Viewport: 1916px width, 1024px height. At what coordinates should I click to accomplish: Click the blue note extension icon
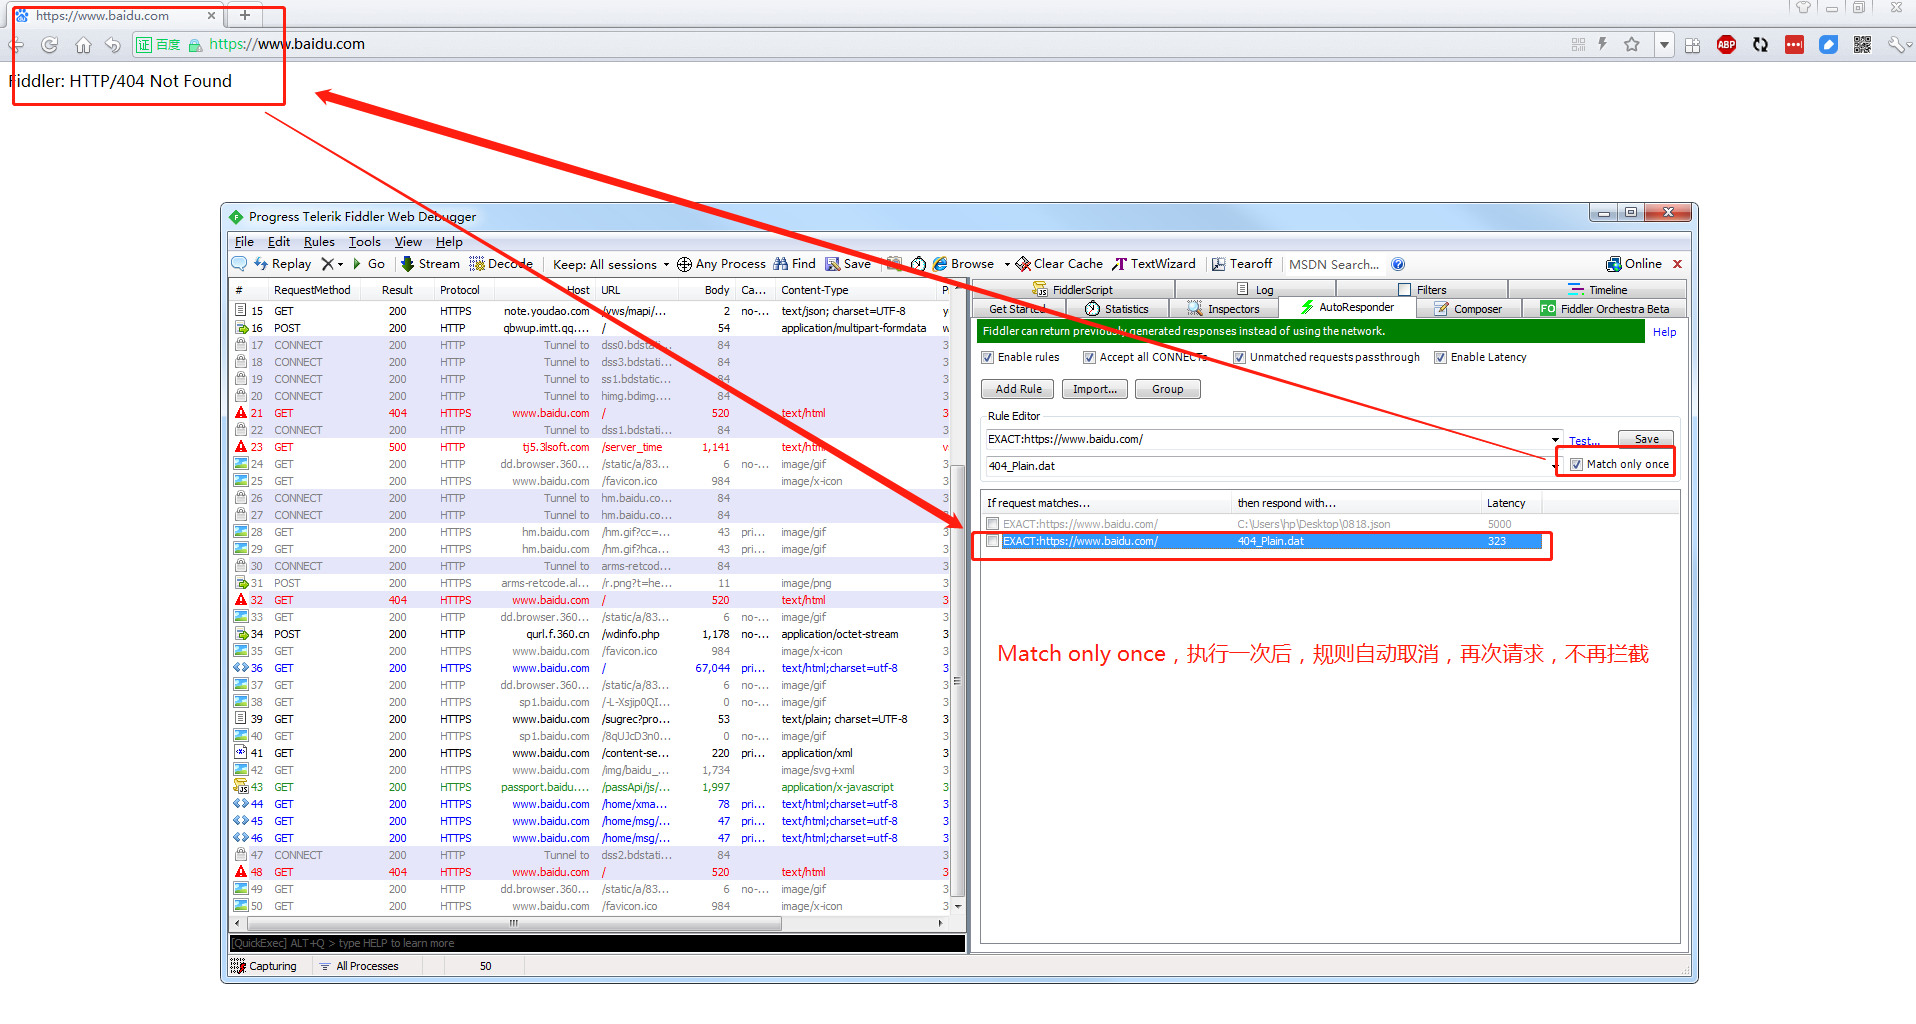tap(1828, 44)
